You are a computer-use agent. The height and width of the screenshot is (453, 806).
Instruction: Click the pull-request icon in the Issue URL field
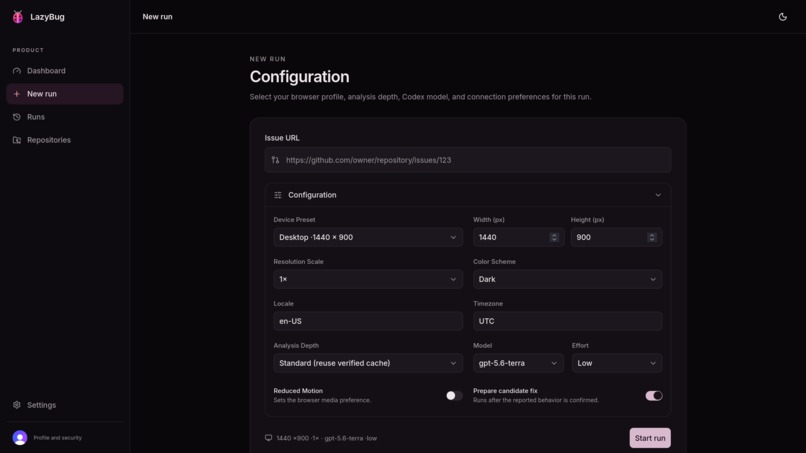tap(276, 160)
